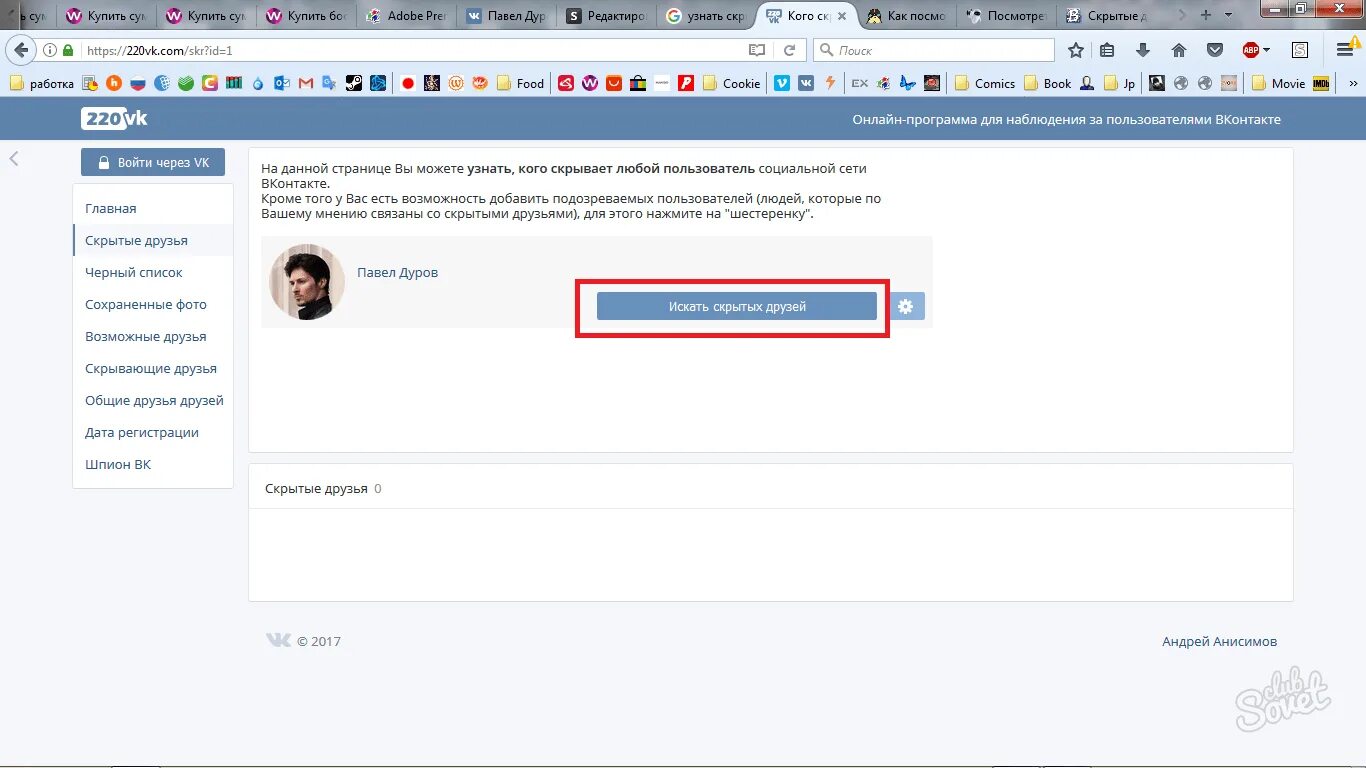Open Черный список in sidebar

click(153, 272)
